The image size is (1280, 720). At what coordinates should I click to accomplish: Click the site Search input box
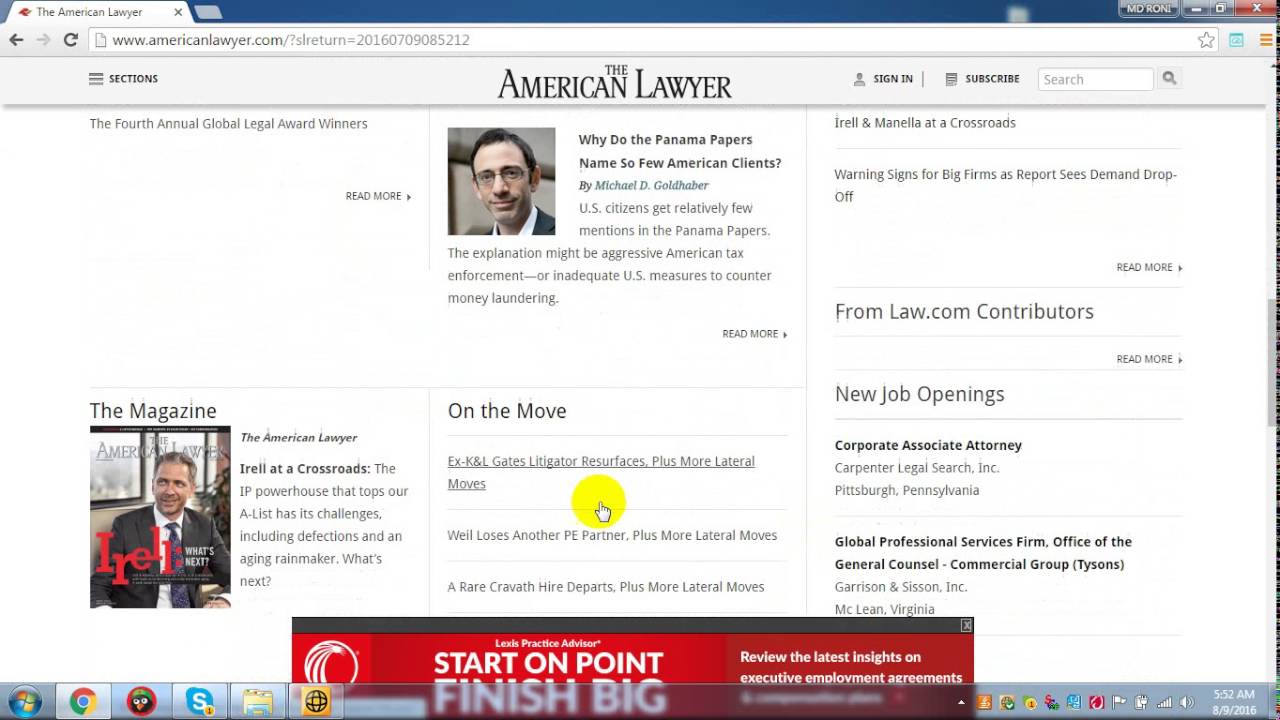[1096, 79]
